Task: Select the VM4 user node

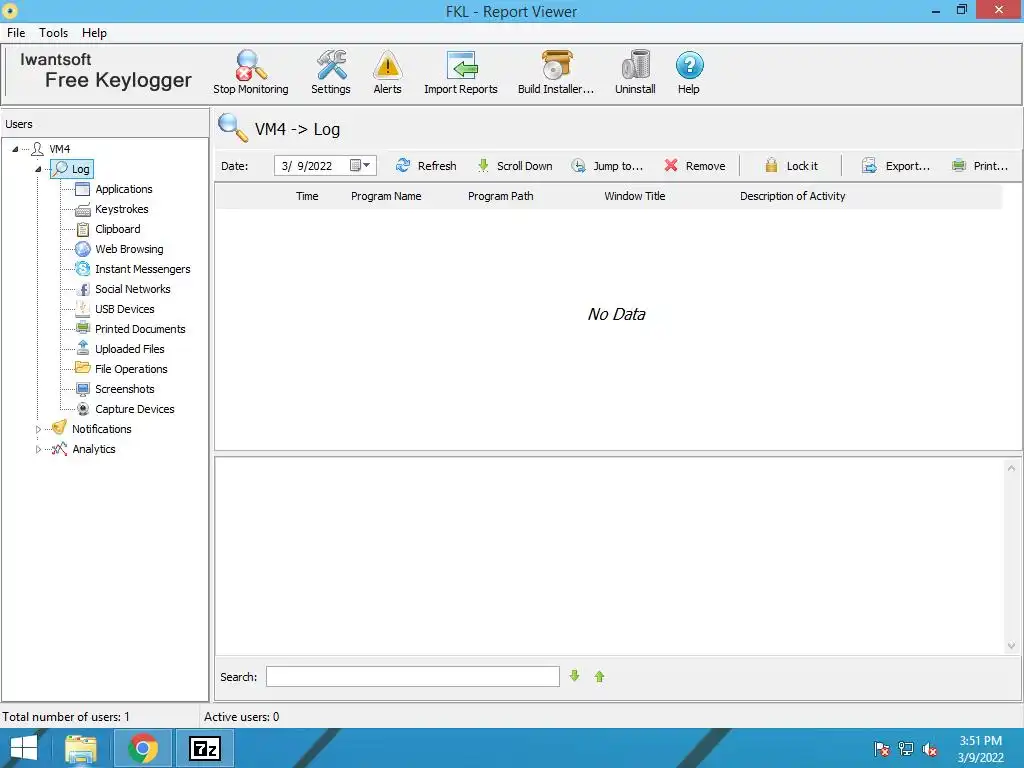Action: [59, 149]
